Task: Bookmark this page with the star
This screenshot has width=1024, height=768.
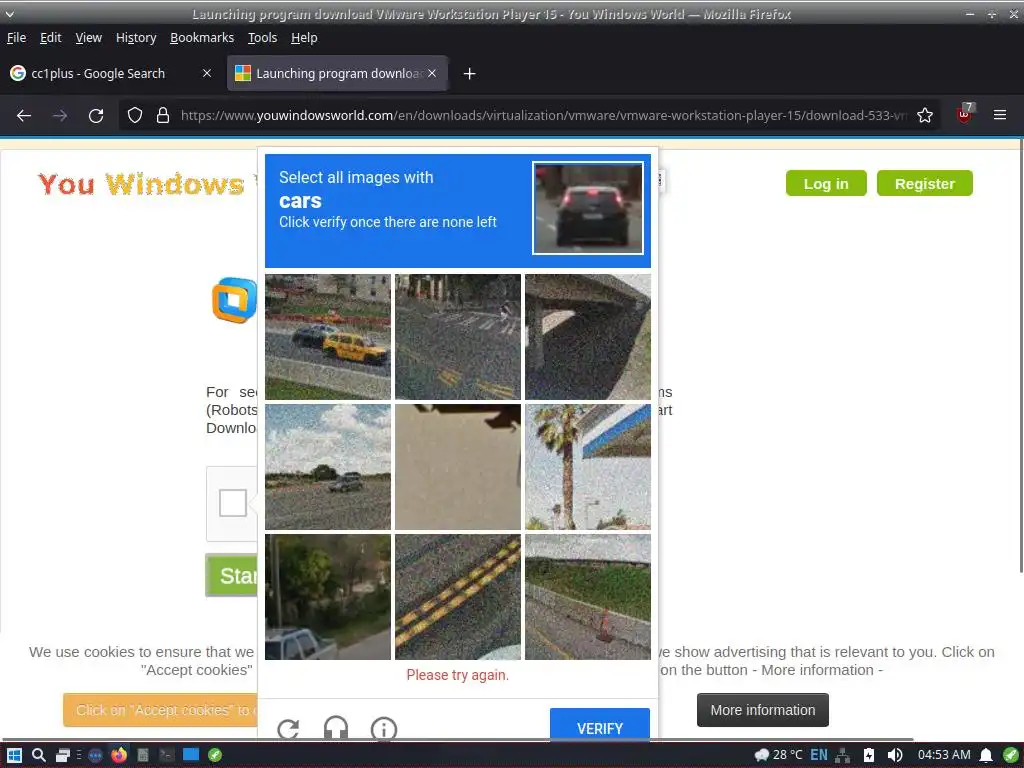Action: pos(925,116)
